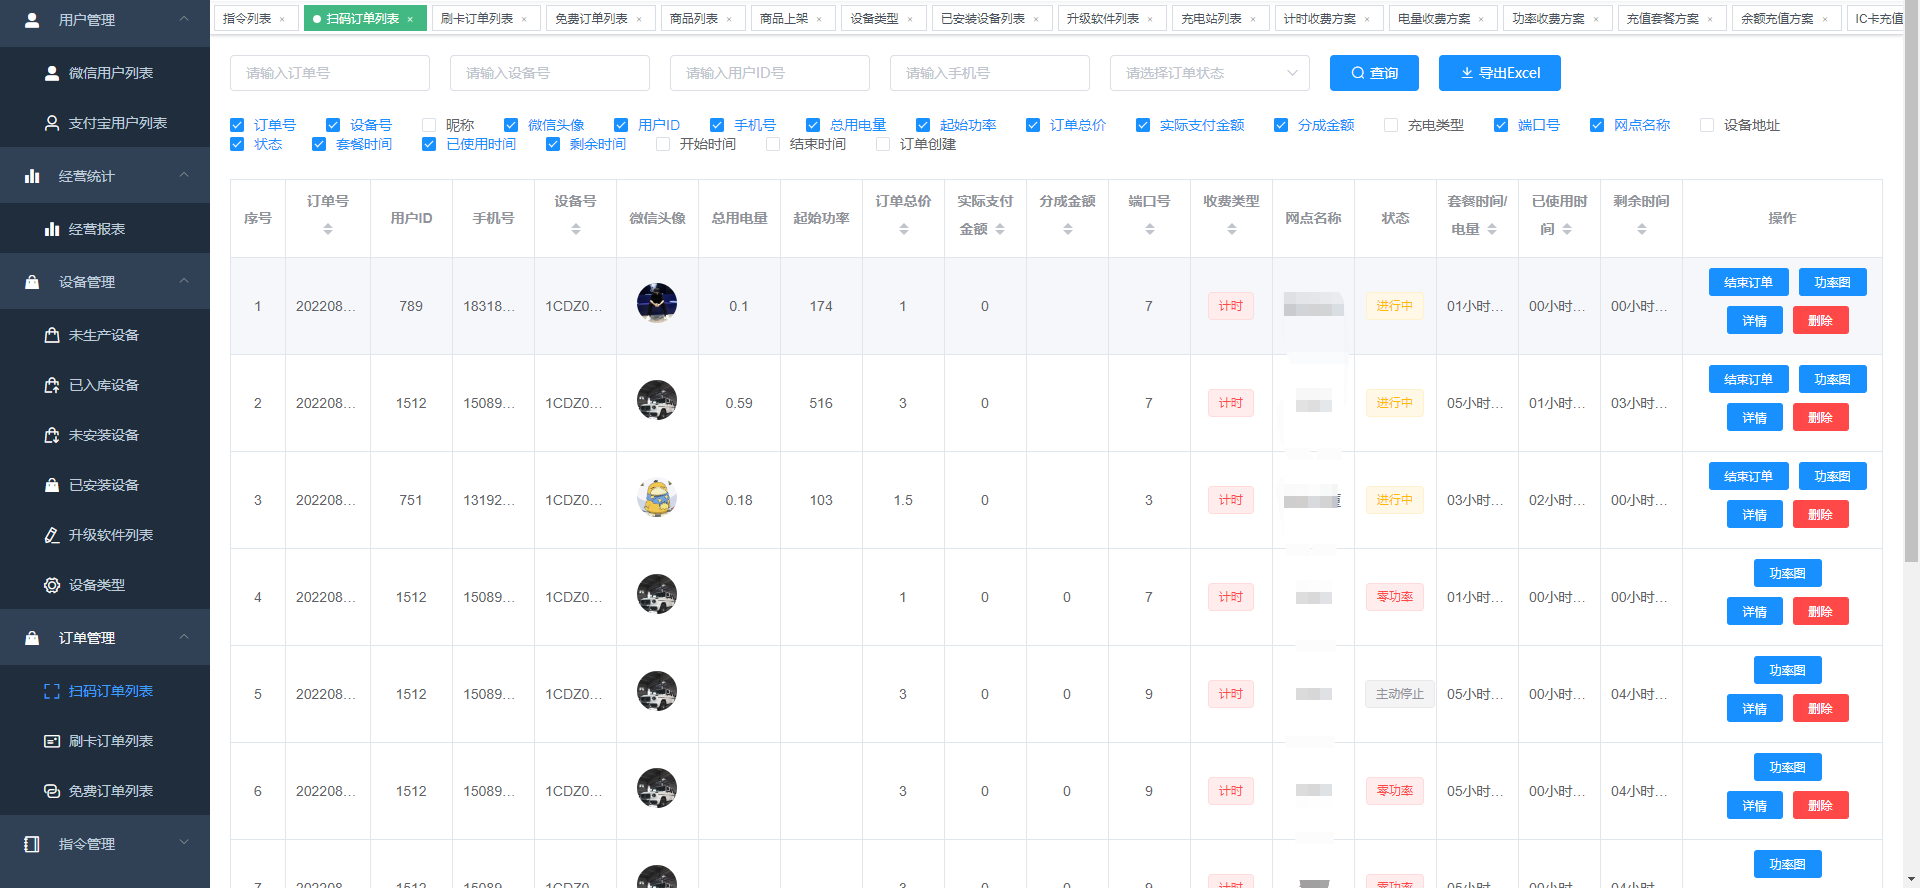Viewport: 1920px width, 888px height.
Task: Click 结束订单 for row 1
Action: [1748, 282]
